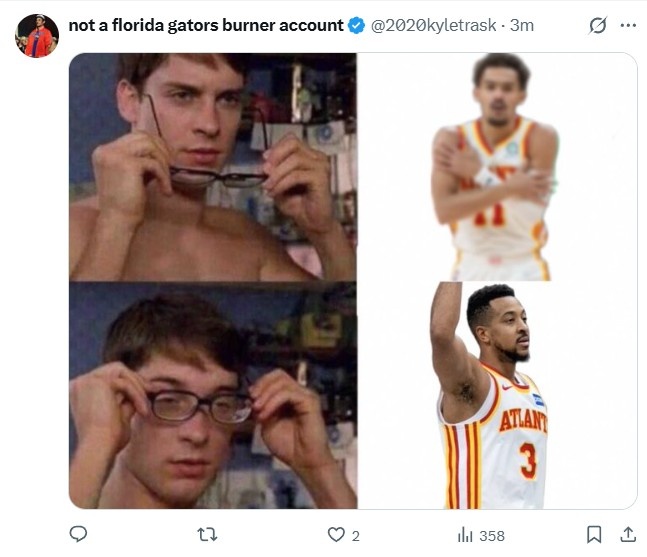Open the three-dot more options menu
The image size is (647, 557).
coord(628,25)
